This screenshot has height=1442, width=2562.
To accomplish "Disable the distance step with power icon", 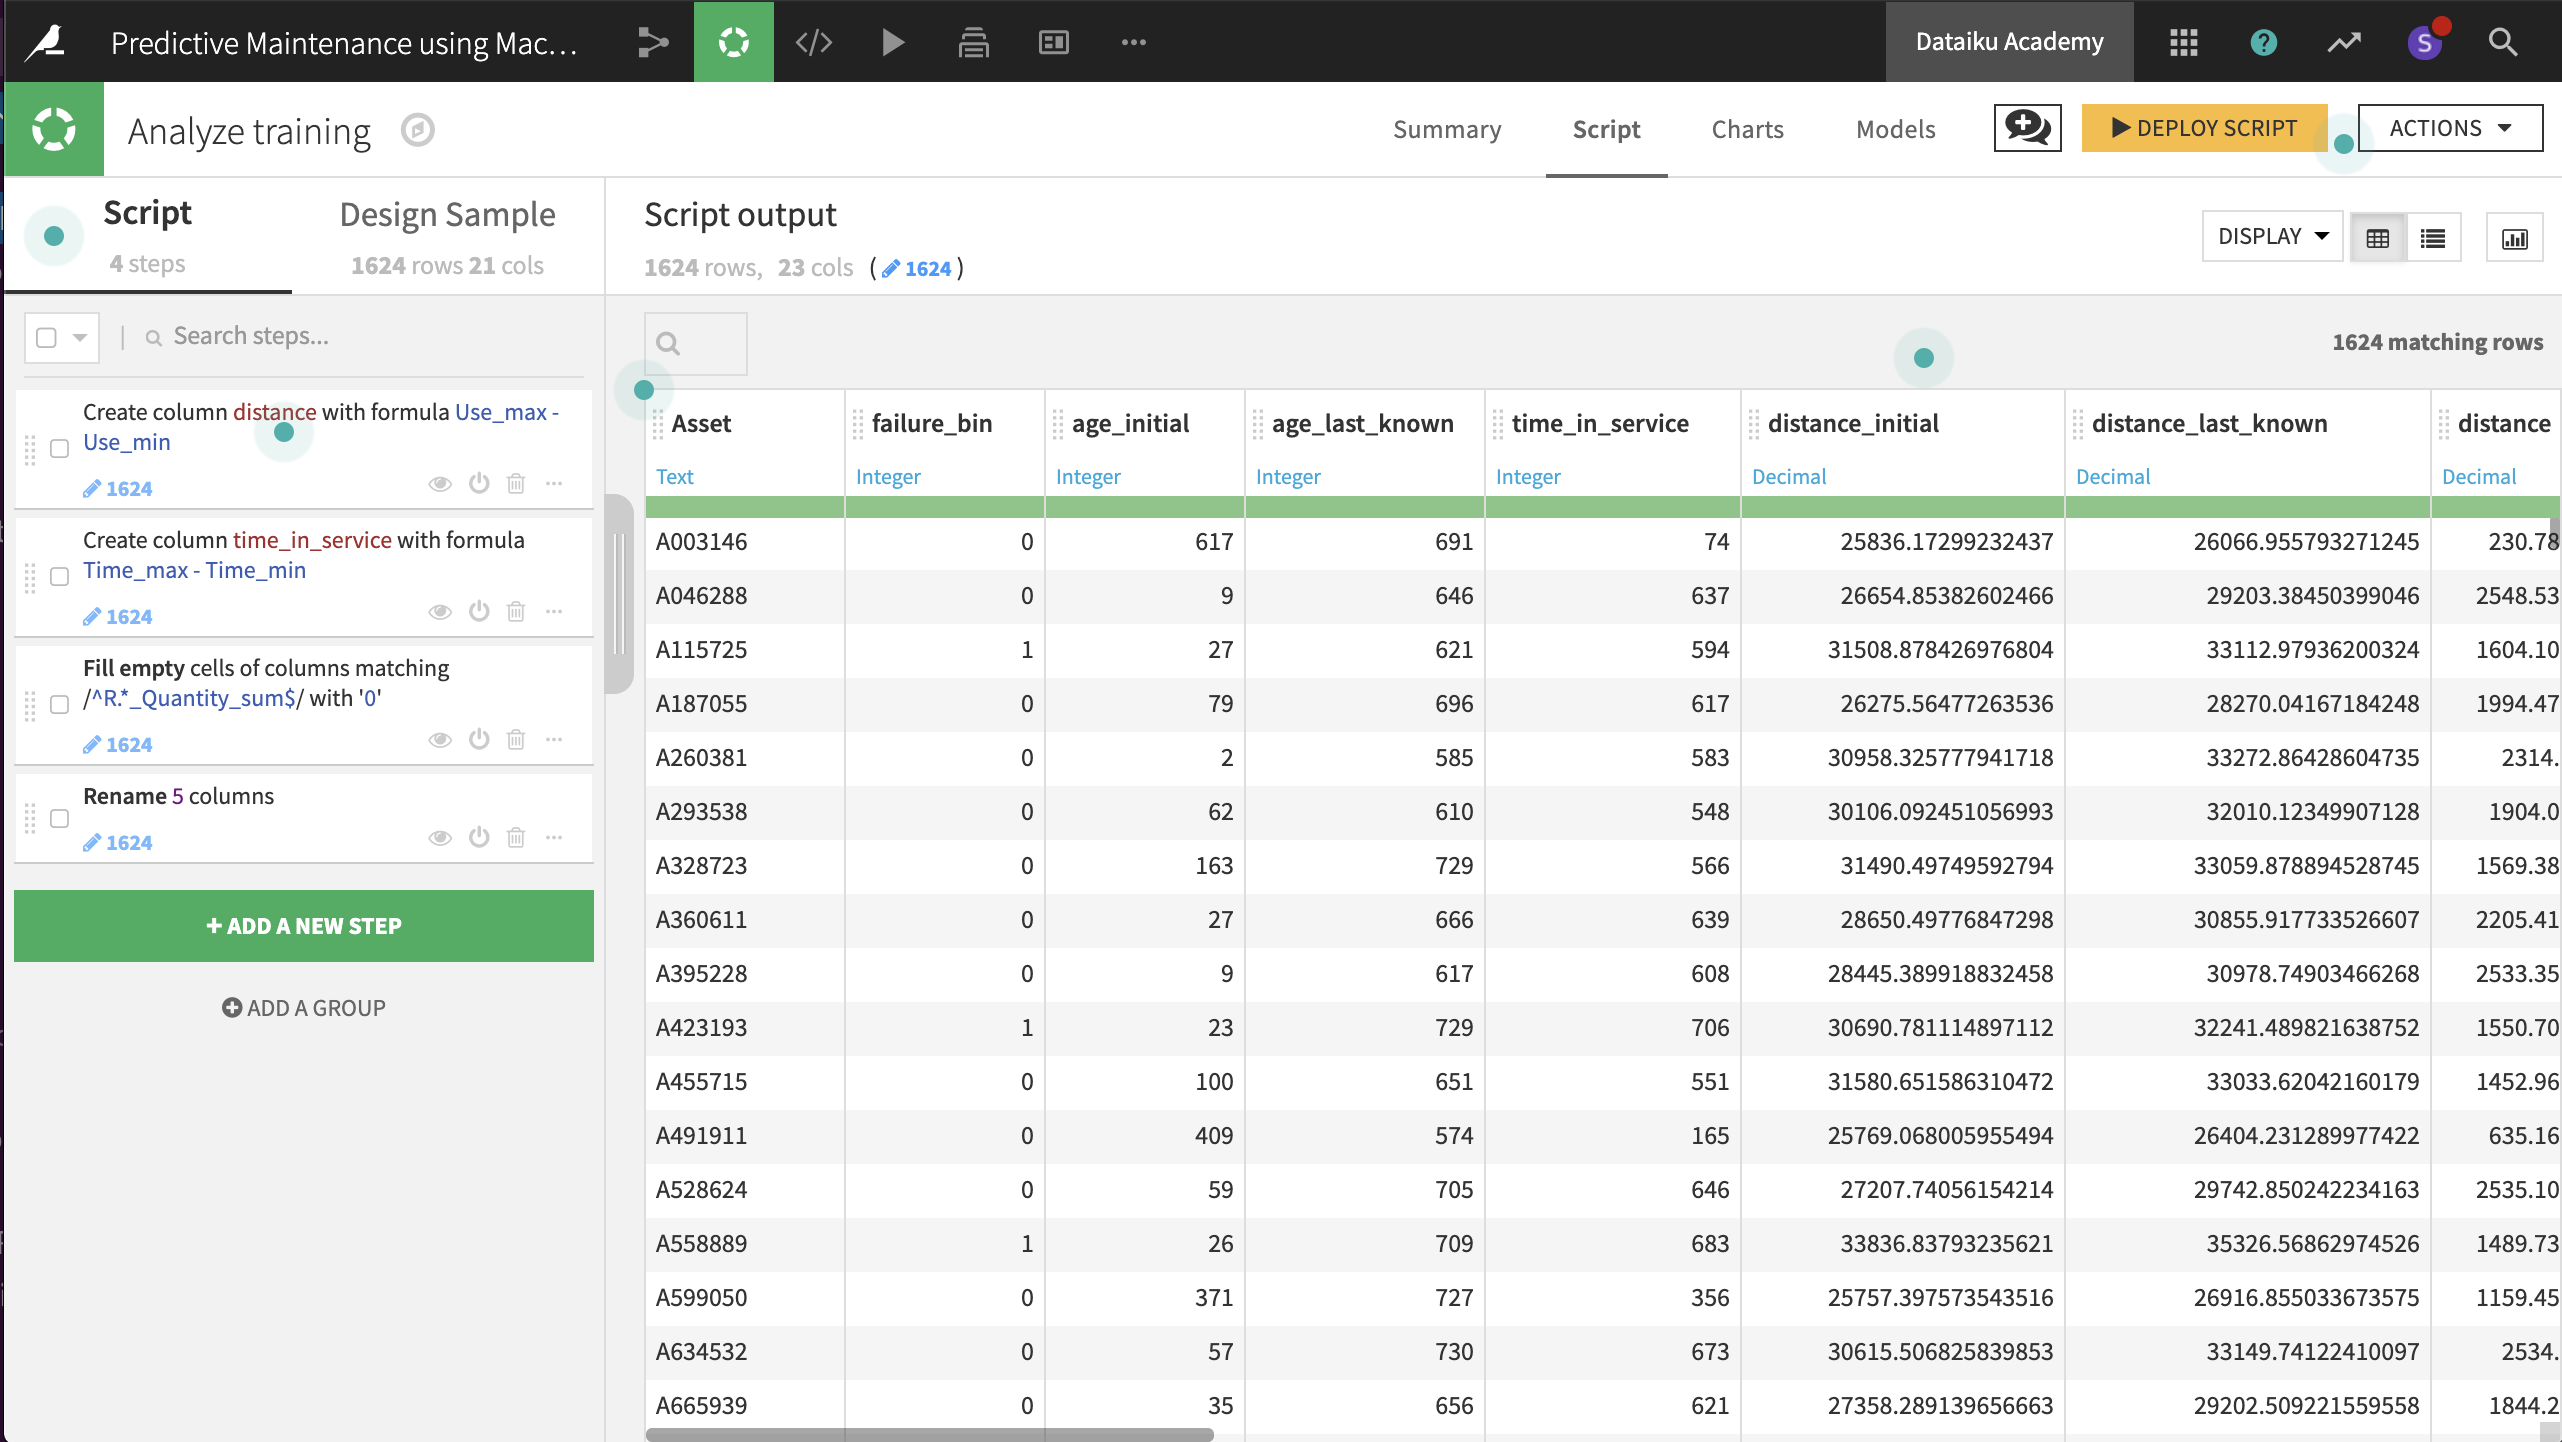I will click(x=479, y=483).
